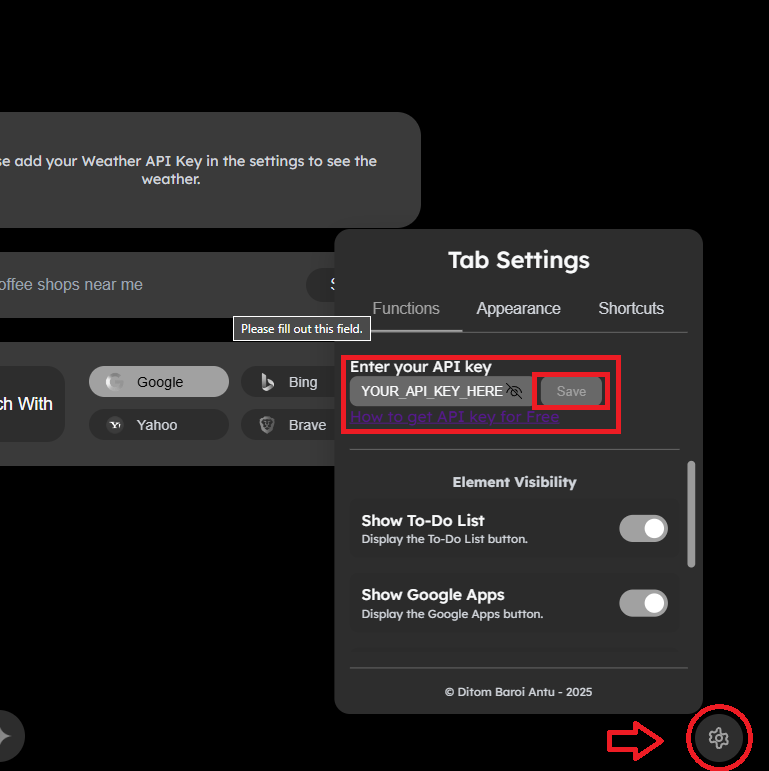Screen dimensions: 769x771
Task: Toggle Show Google Apps switch
Action: 643,603
